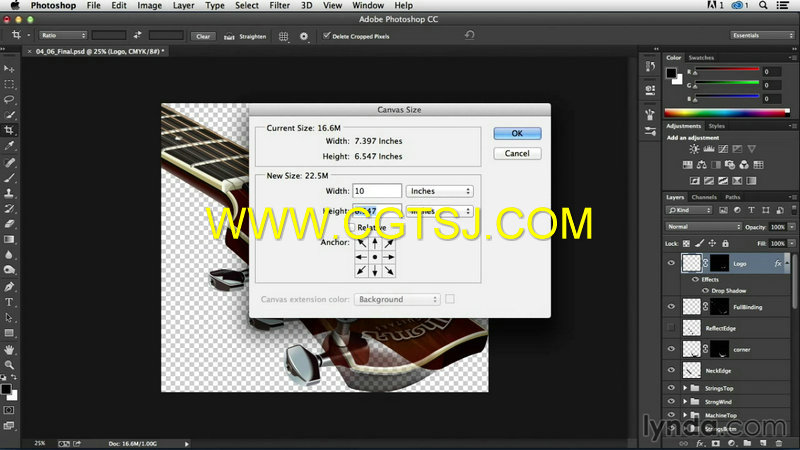Select the Crop tool in the toolbox
This screenshot has width=800, height=450.
pyautogui.click(x=9, y=130)
